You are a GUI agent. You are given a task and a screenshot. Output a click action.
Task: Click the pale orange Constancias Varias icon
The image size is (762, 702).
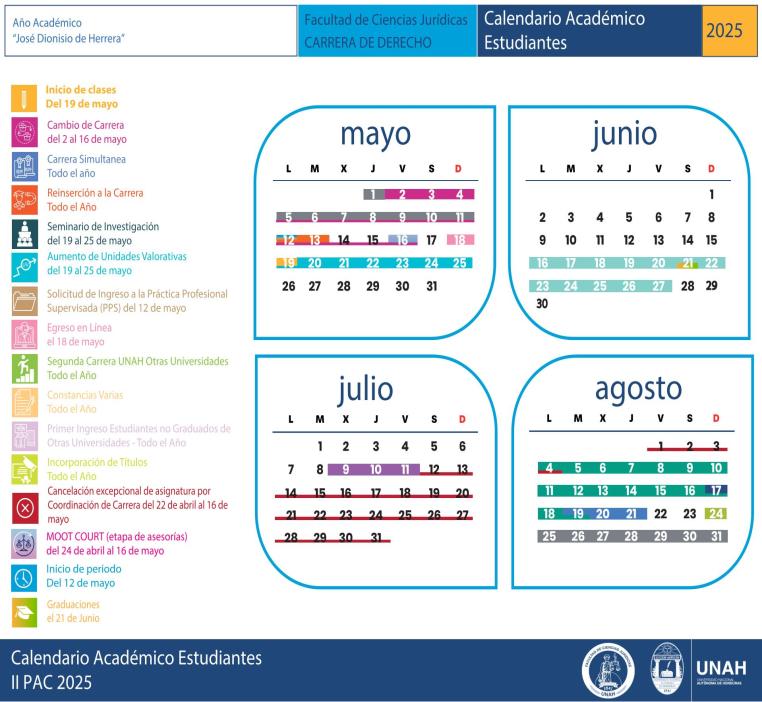pos(24,402)
